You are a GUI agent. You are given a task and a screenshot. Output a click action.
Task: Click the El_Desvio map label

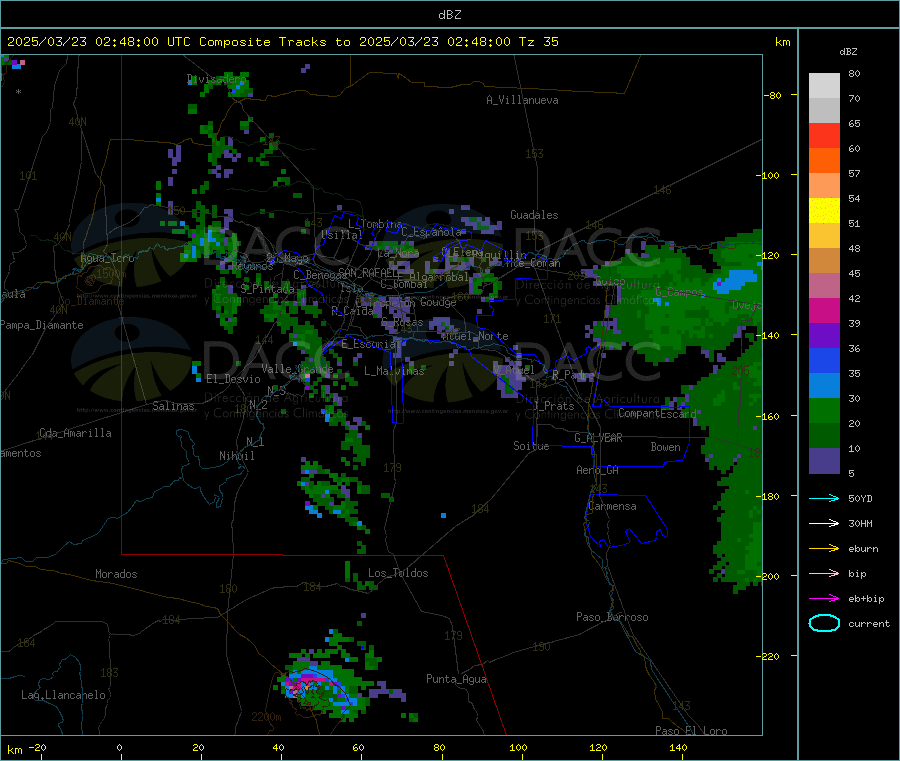pyautogui.click(x=233, y=379)
